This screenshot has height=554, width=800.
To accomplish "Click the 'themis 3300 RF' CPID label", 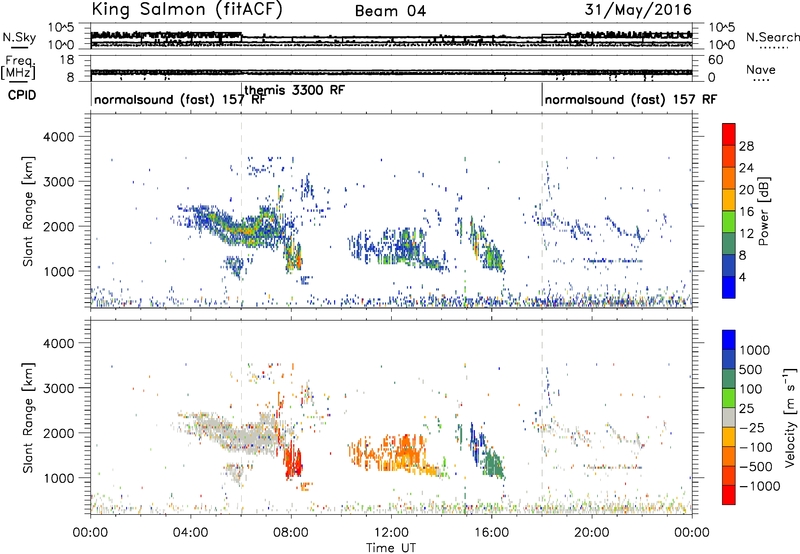I will [294, 90].
